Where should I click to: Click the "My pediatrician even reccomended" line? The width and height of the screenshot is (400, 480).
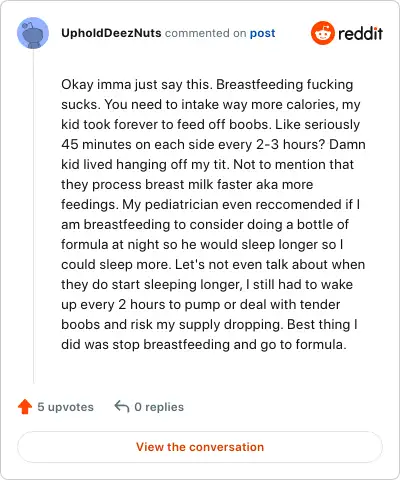pos(211,205)
